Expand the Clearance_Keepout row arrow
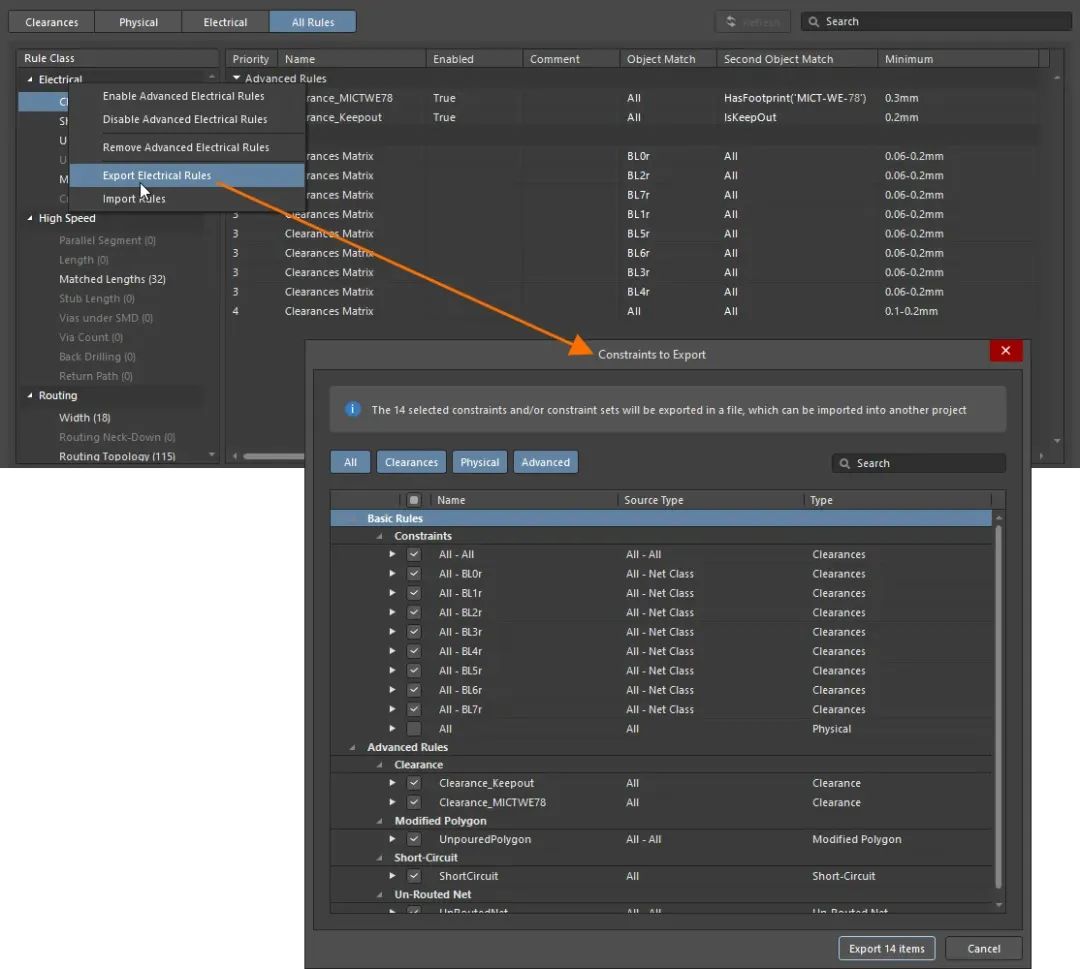Viewport: 1080px width, 969px height. coord(392,782)
